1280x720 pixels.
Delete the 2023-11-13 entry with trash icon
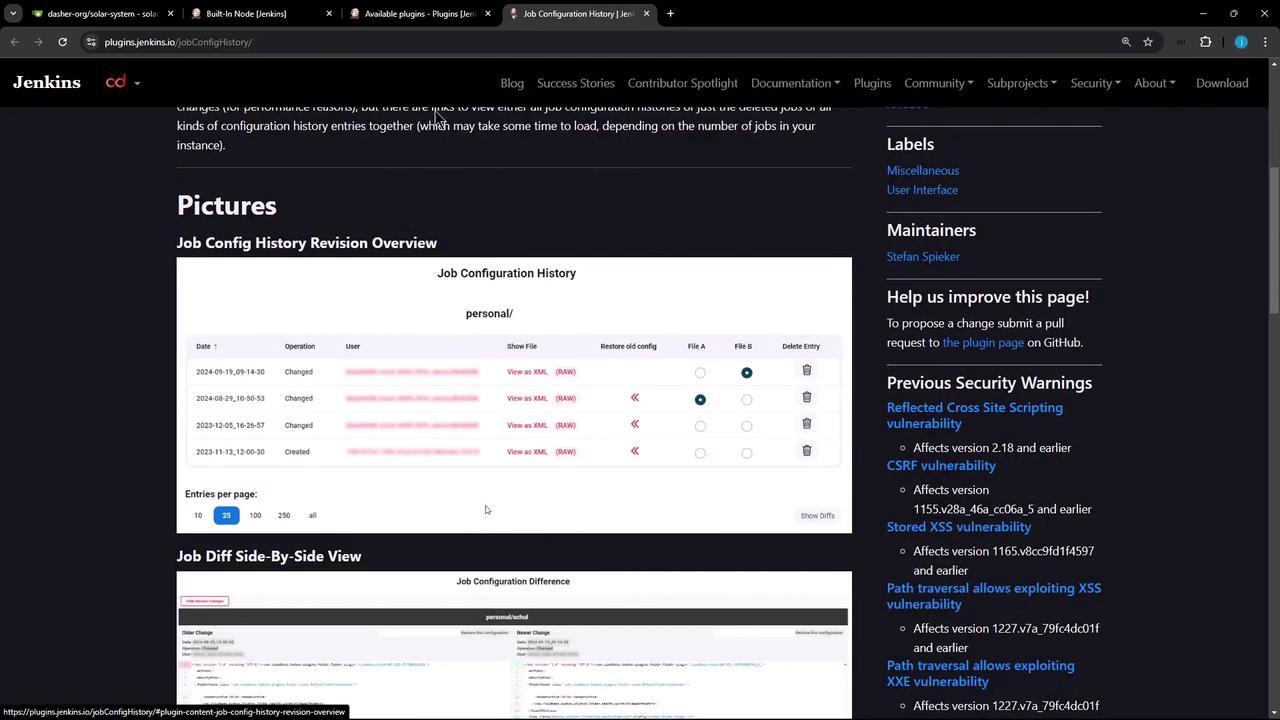[x=807, y=451]
